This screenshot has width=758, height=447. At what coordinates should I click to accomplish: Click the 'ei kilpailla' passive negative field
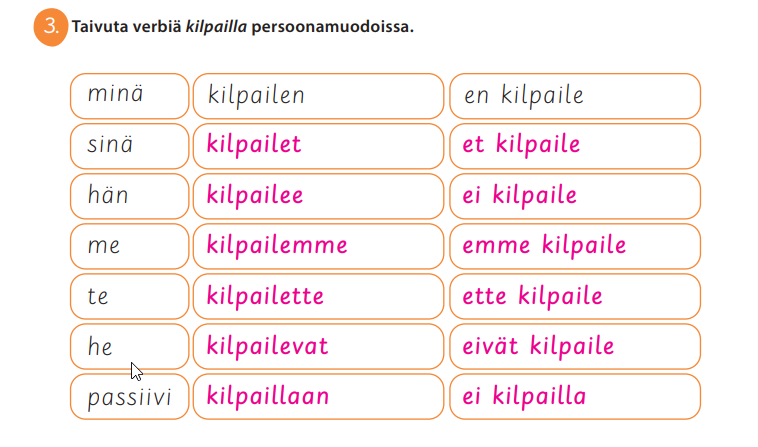(x=574, y=397)
